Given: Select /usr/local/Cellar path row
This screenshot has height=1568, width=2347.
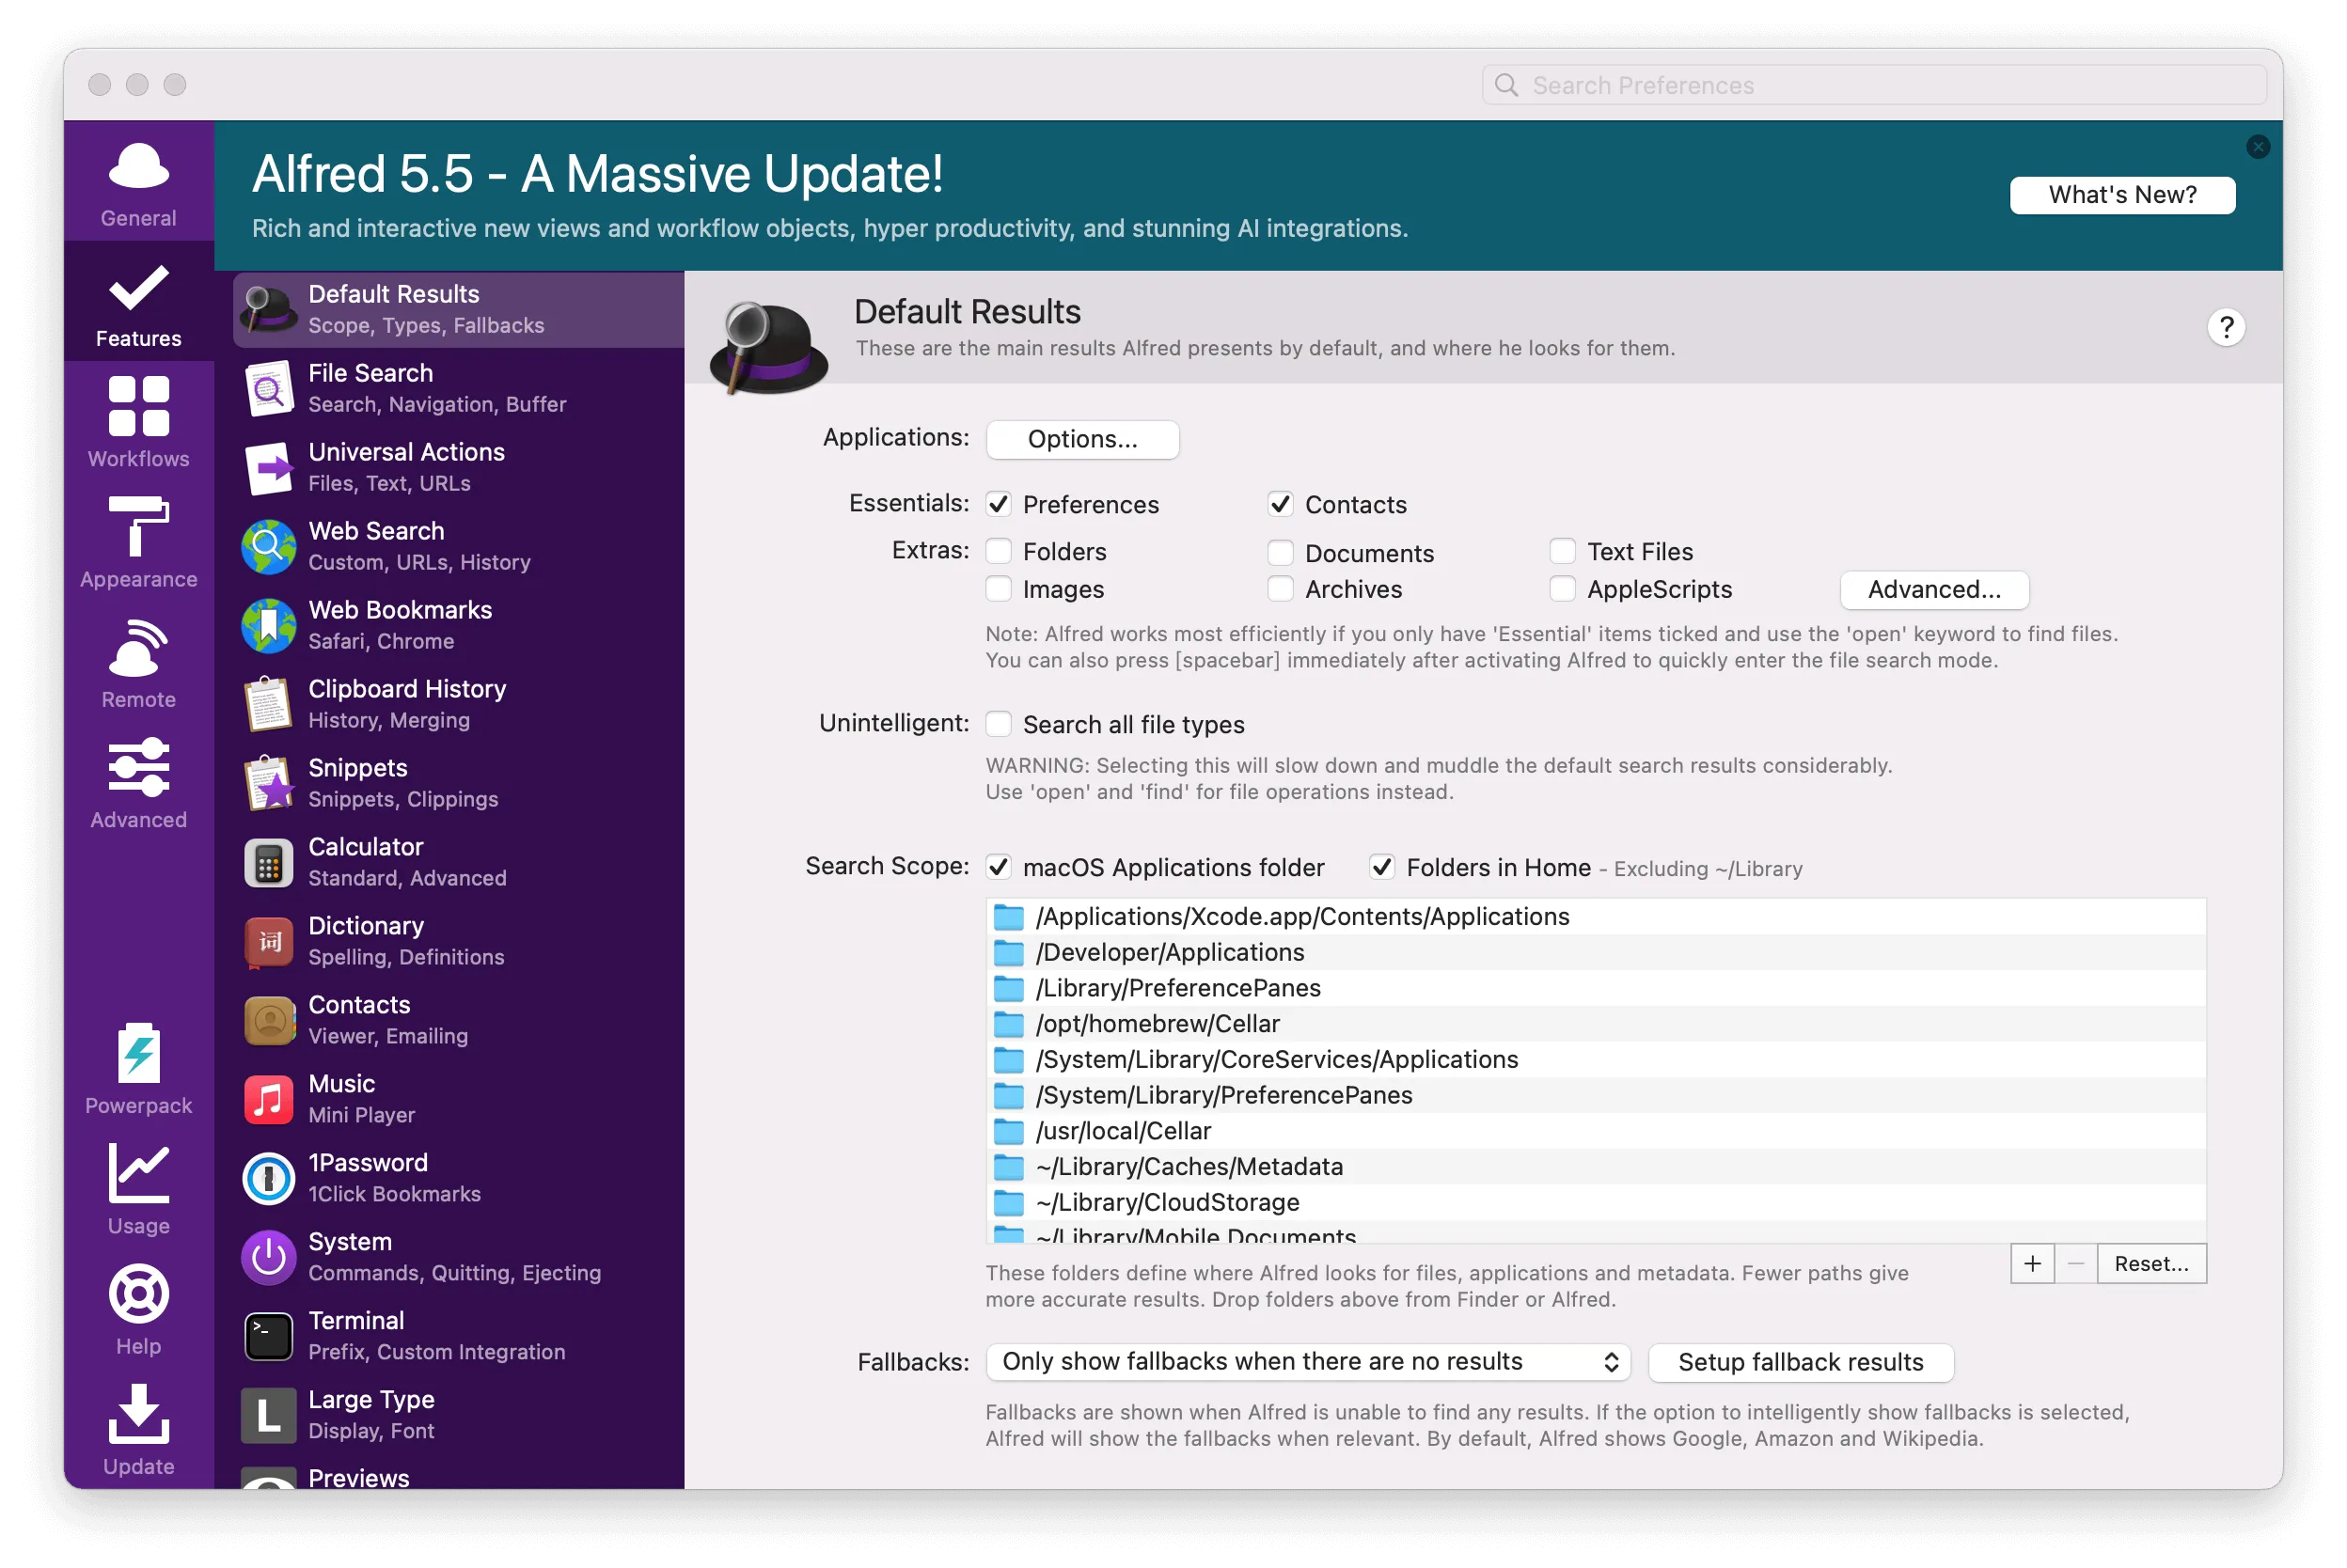Looking at the screenshot, I should click(x=1595, y=1131).
